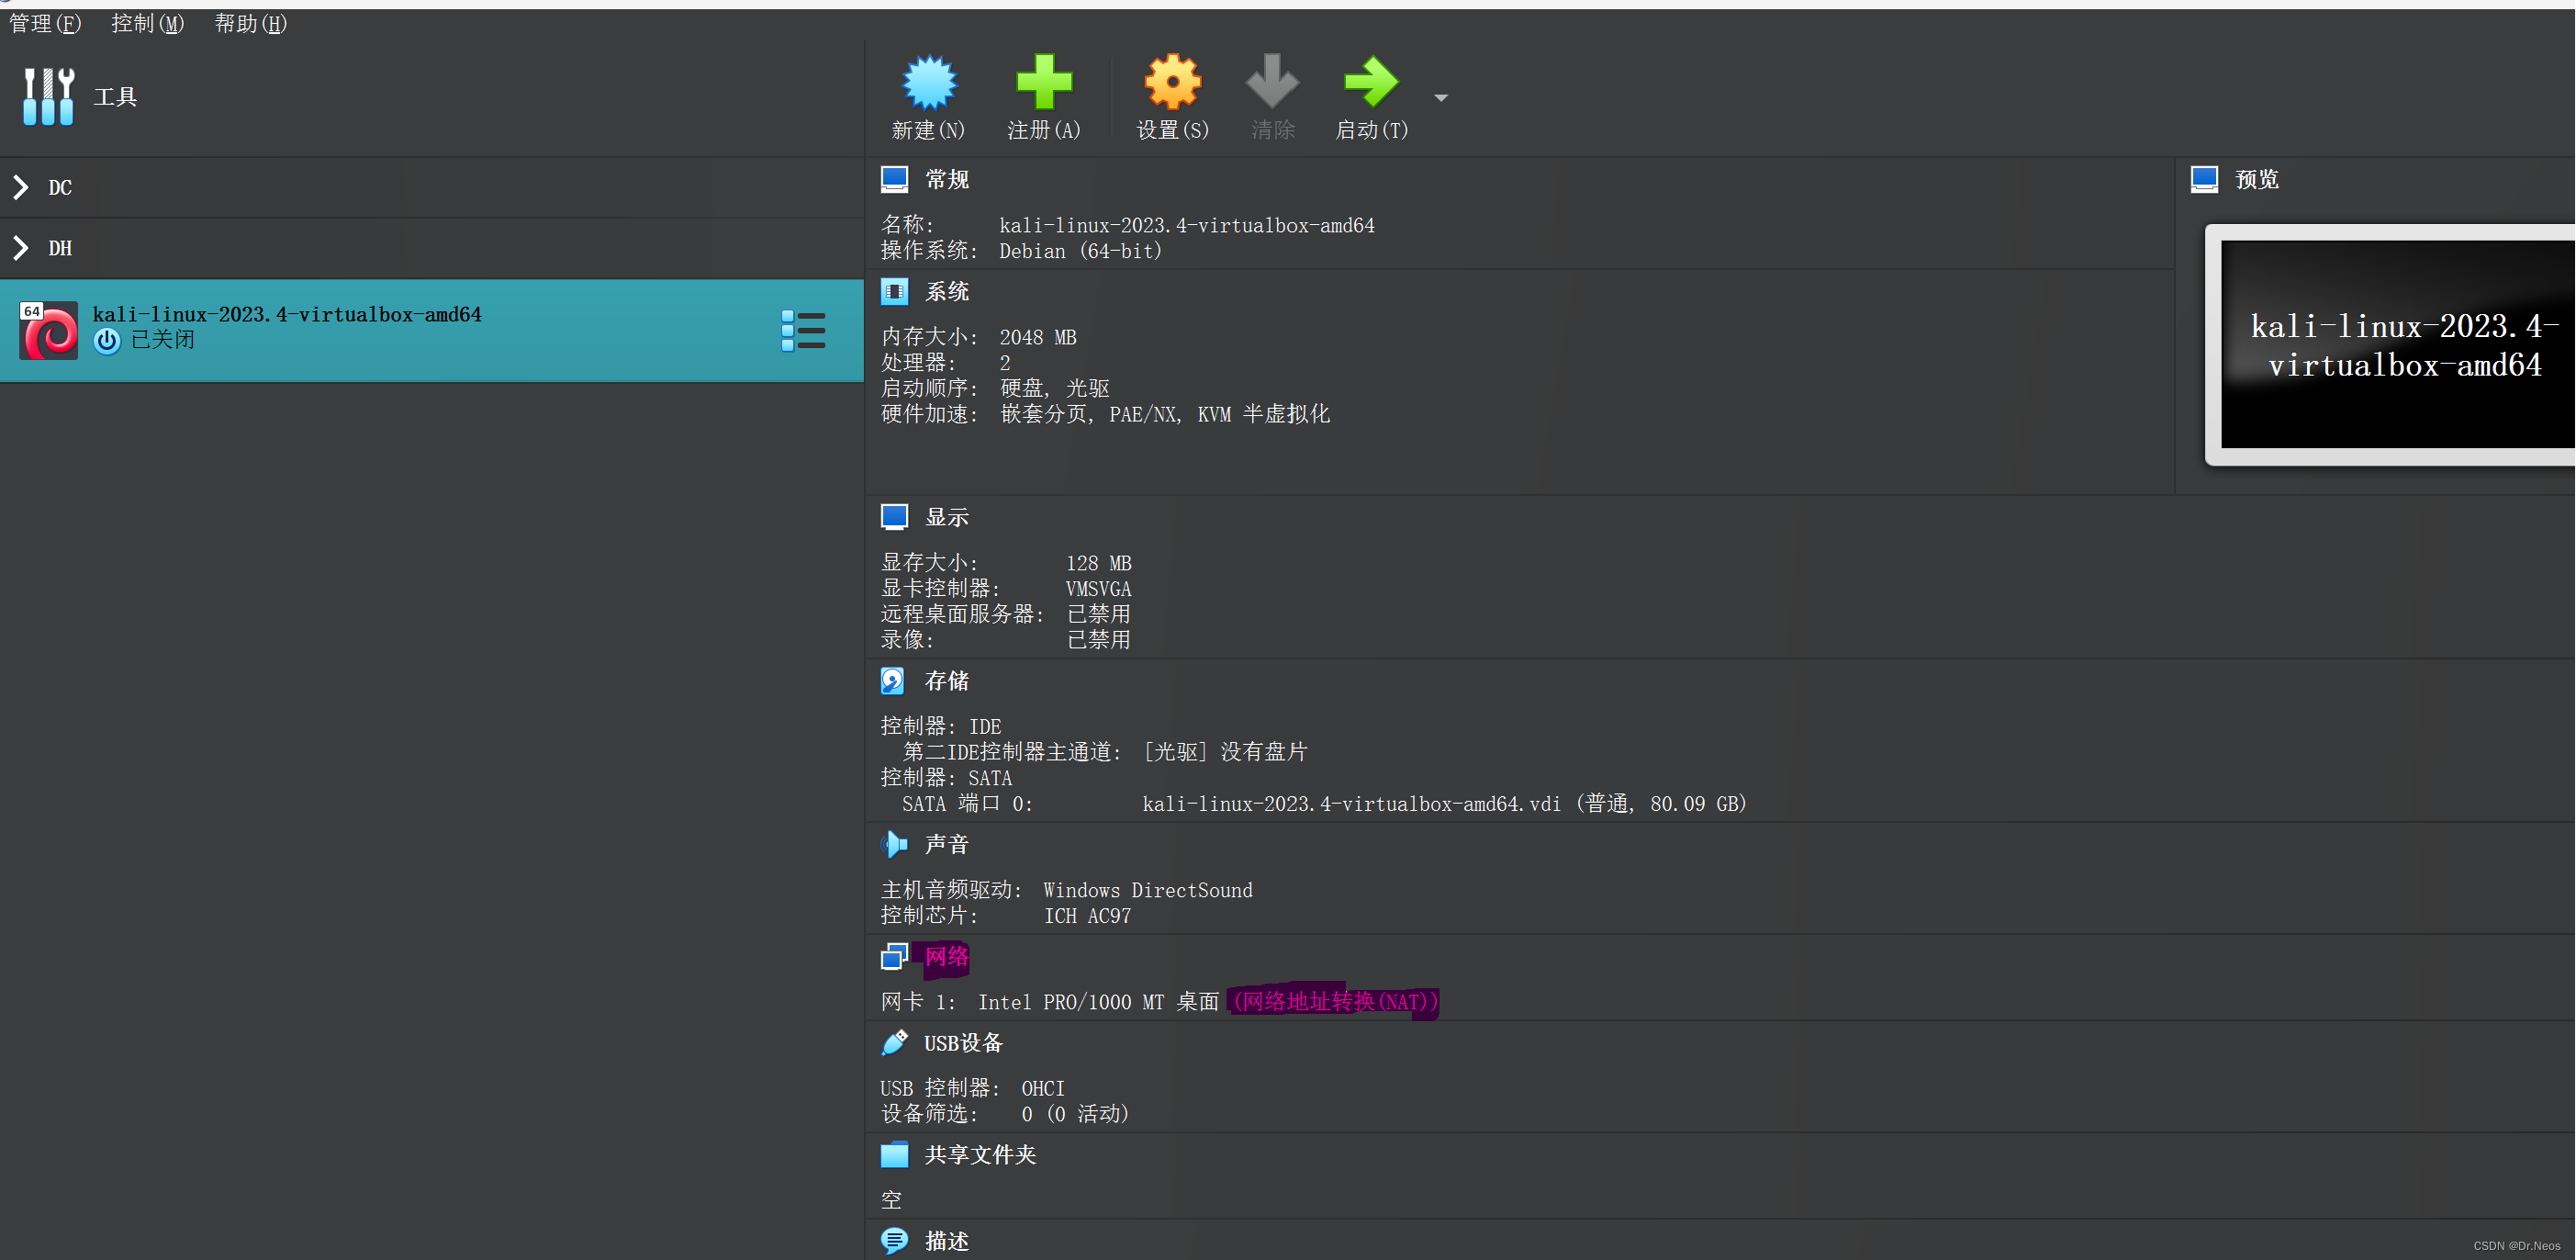Open the 显示 section heading
Screen dimensions: 2576x1260
947,517
